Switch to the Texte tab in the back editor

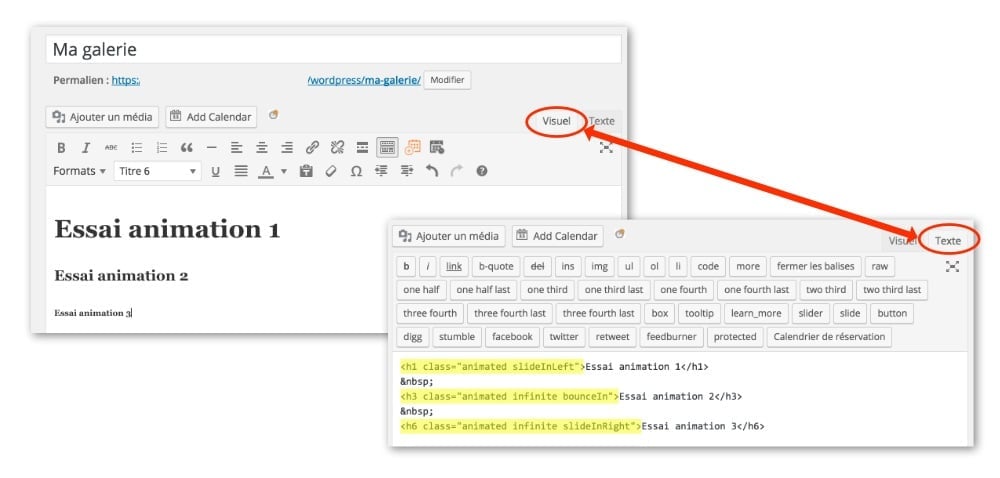click(x=601, y=120)
